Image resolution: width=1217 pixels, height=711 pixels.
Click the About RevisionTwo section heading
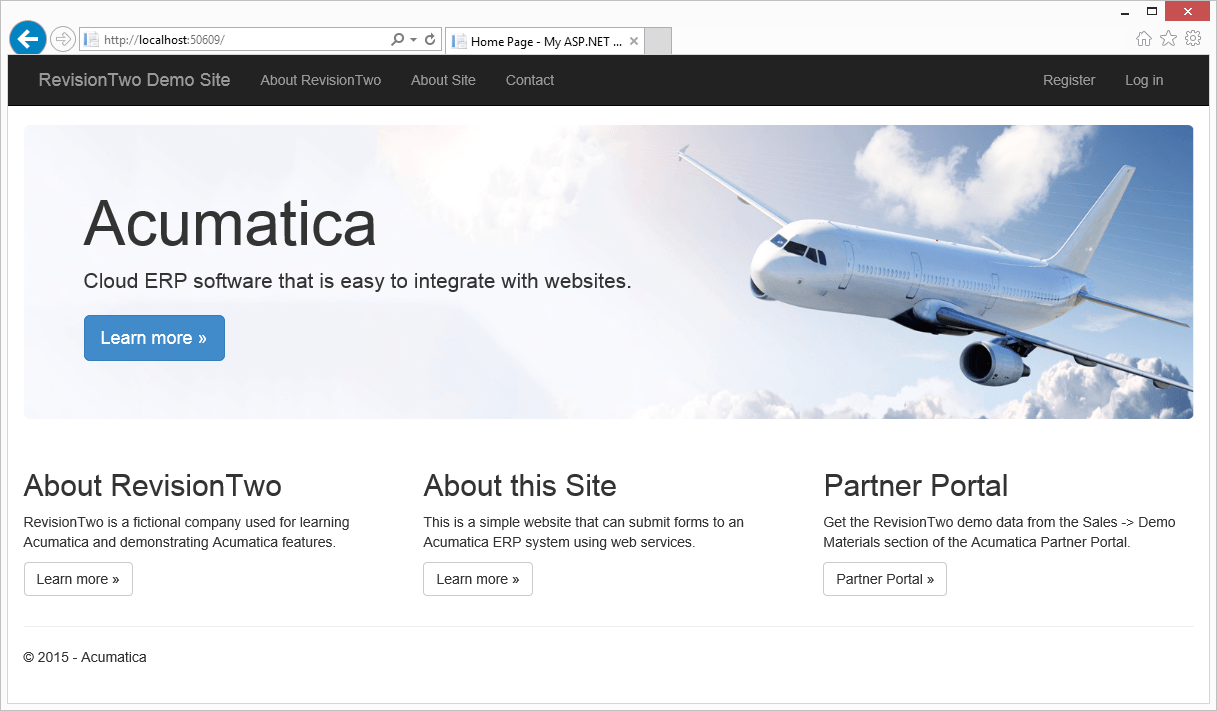[x=152, y=486]
